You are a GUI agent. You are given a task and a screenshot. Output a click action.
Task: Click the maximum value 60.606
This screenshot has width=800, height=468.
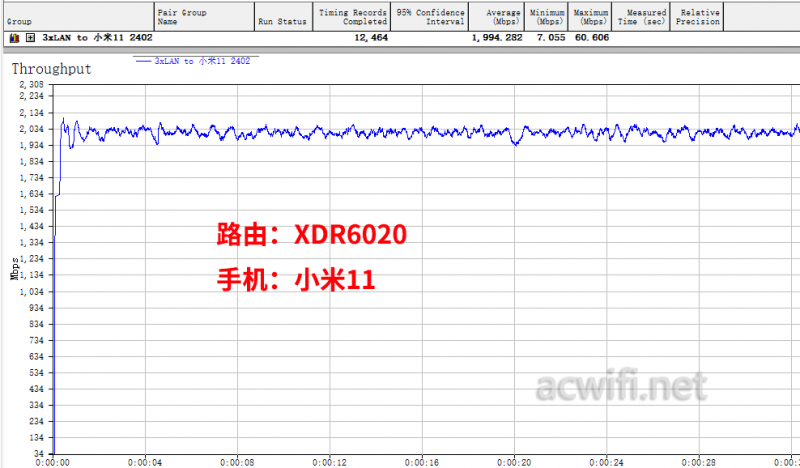click(592, 38)
